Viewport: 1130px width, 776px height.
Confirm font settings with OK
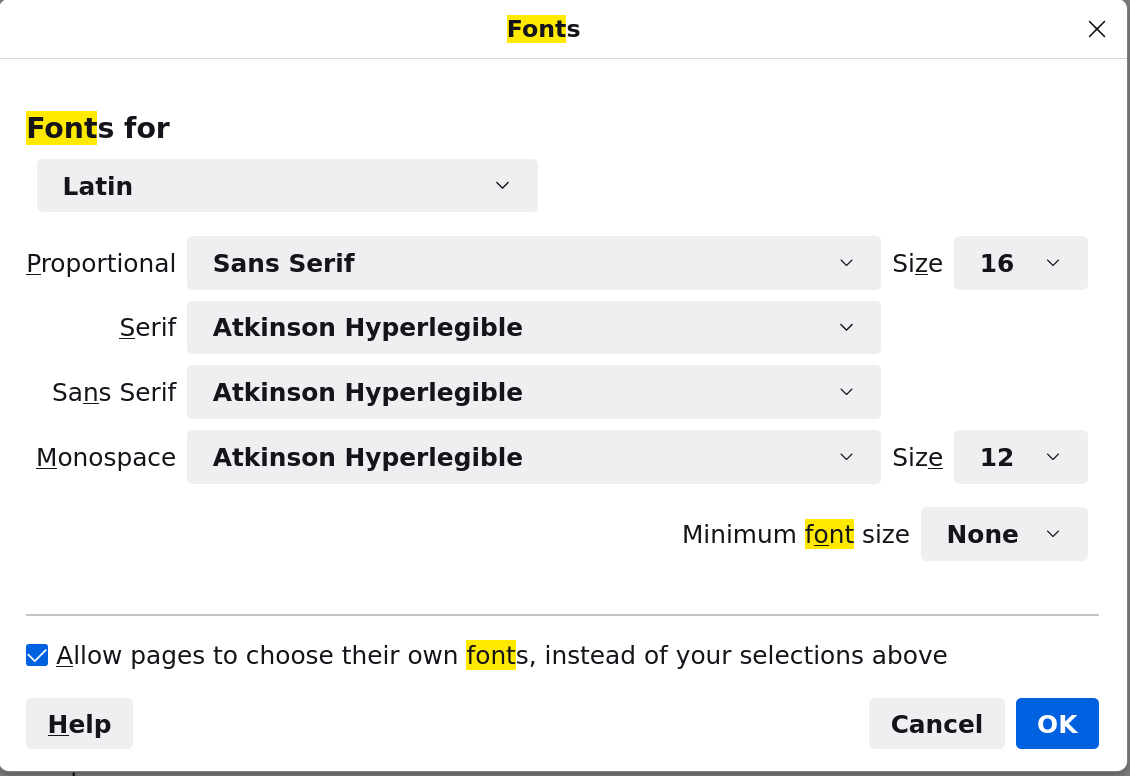coord(1057,724)
